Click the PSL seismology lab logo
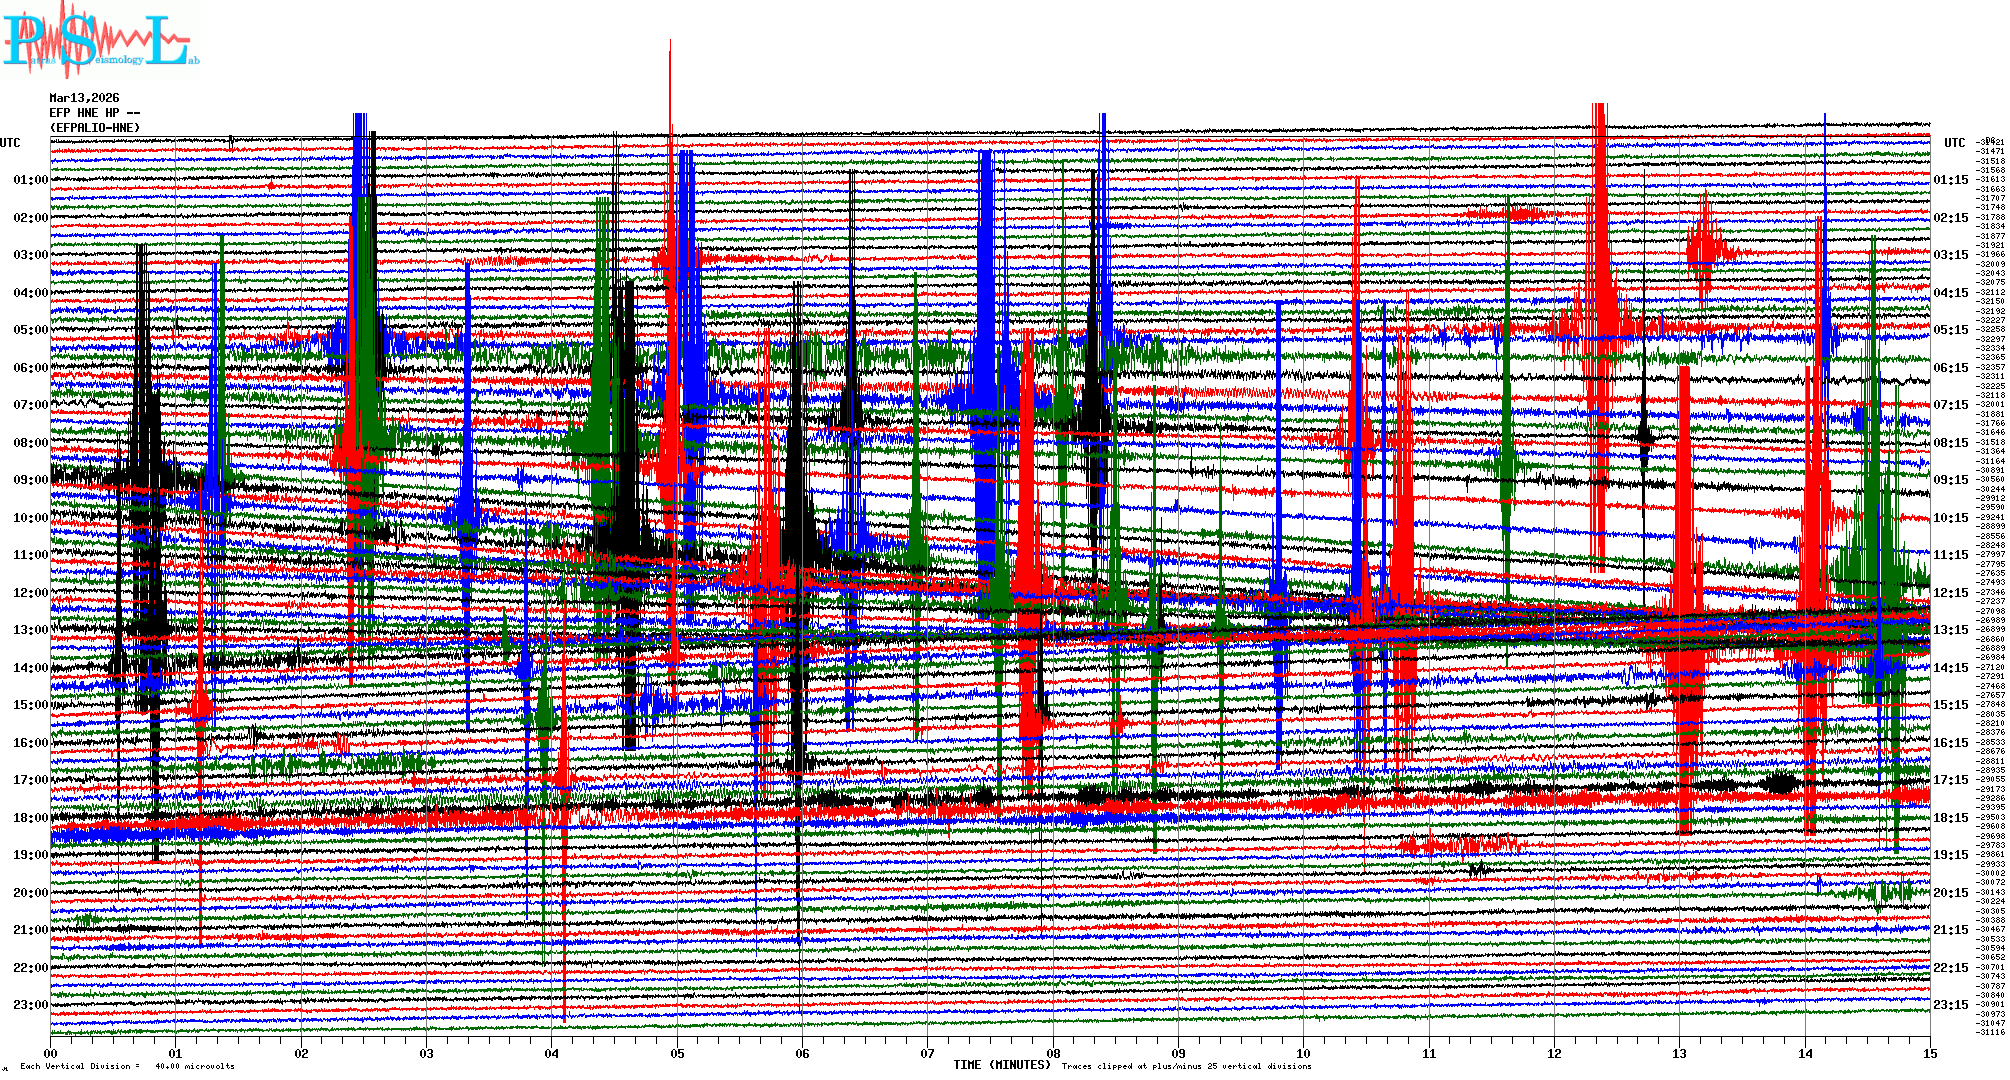2010x1080 pixels. [x=100, y=40]
